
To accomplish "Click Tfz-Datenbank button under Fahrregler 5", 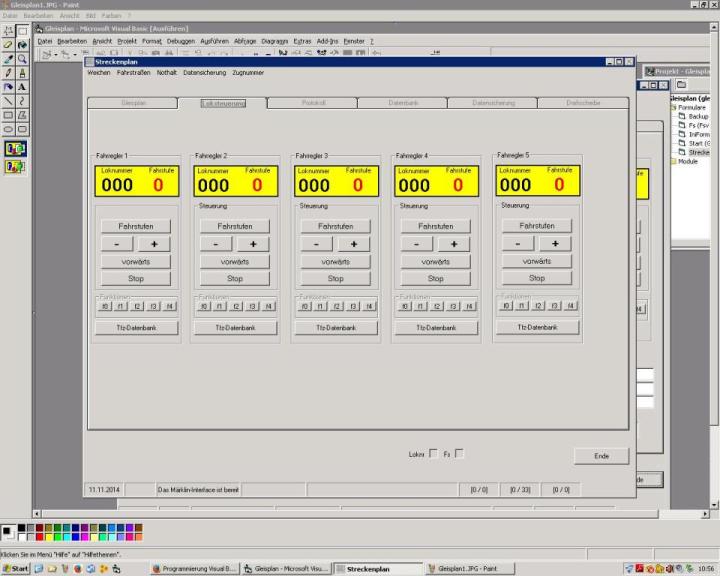I will point(537,327).
